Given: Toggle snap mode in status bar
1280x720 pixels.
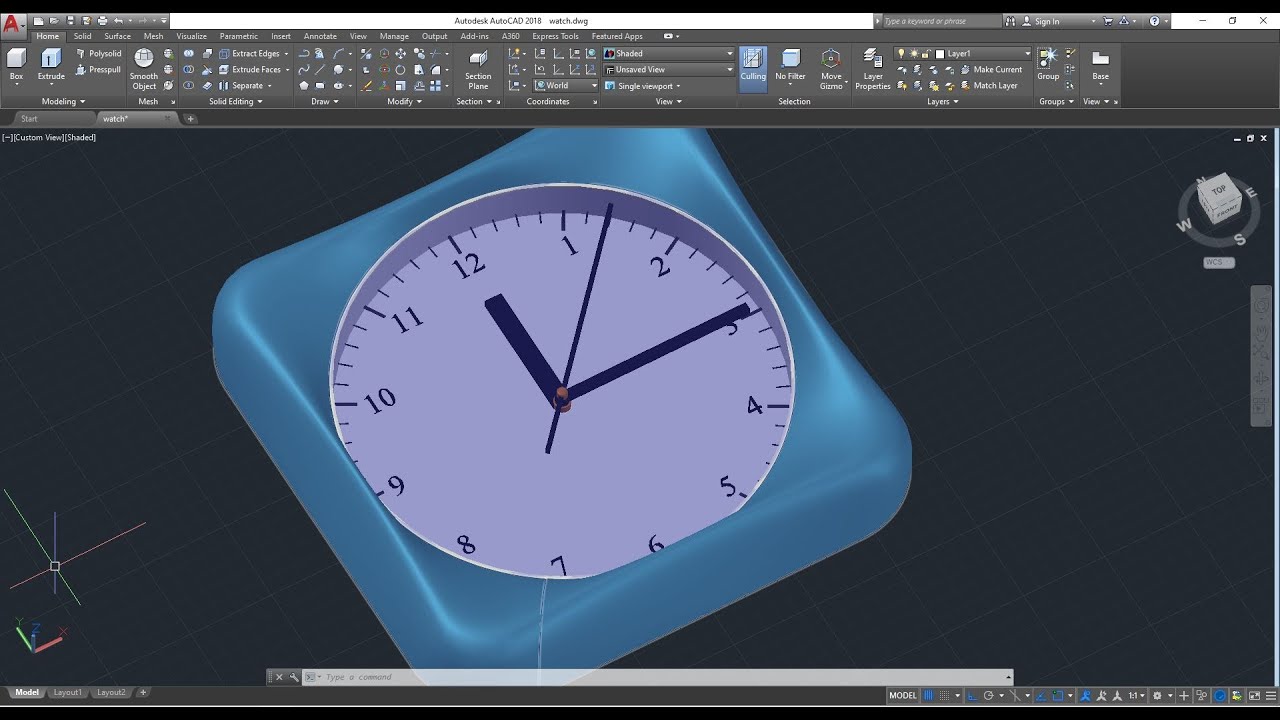Looking at the screenshot, I should tap(945, 695).
